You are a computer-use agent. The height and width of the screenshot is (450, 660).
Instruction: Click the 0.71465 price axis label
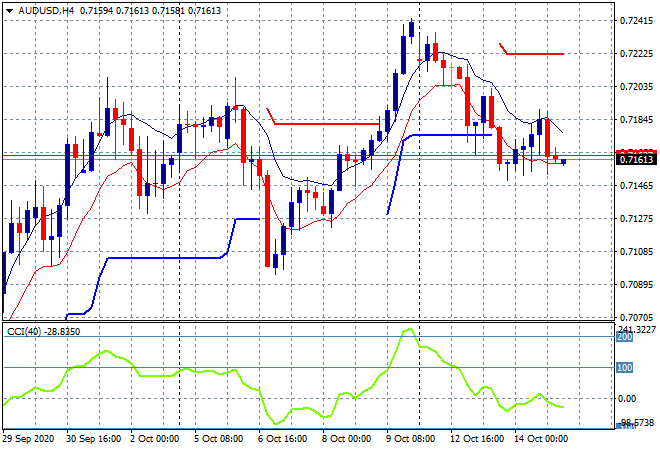(636, 186)
